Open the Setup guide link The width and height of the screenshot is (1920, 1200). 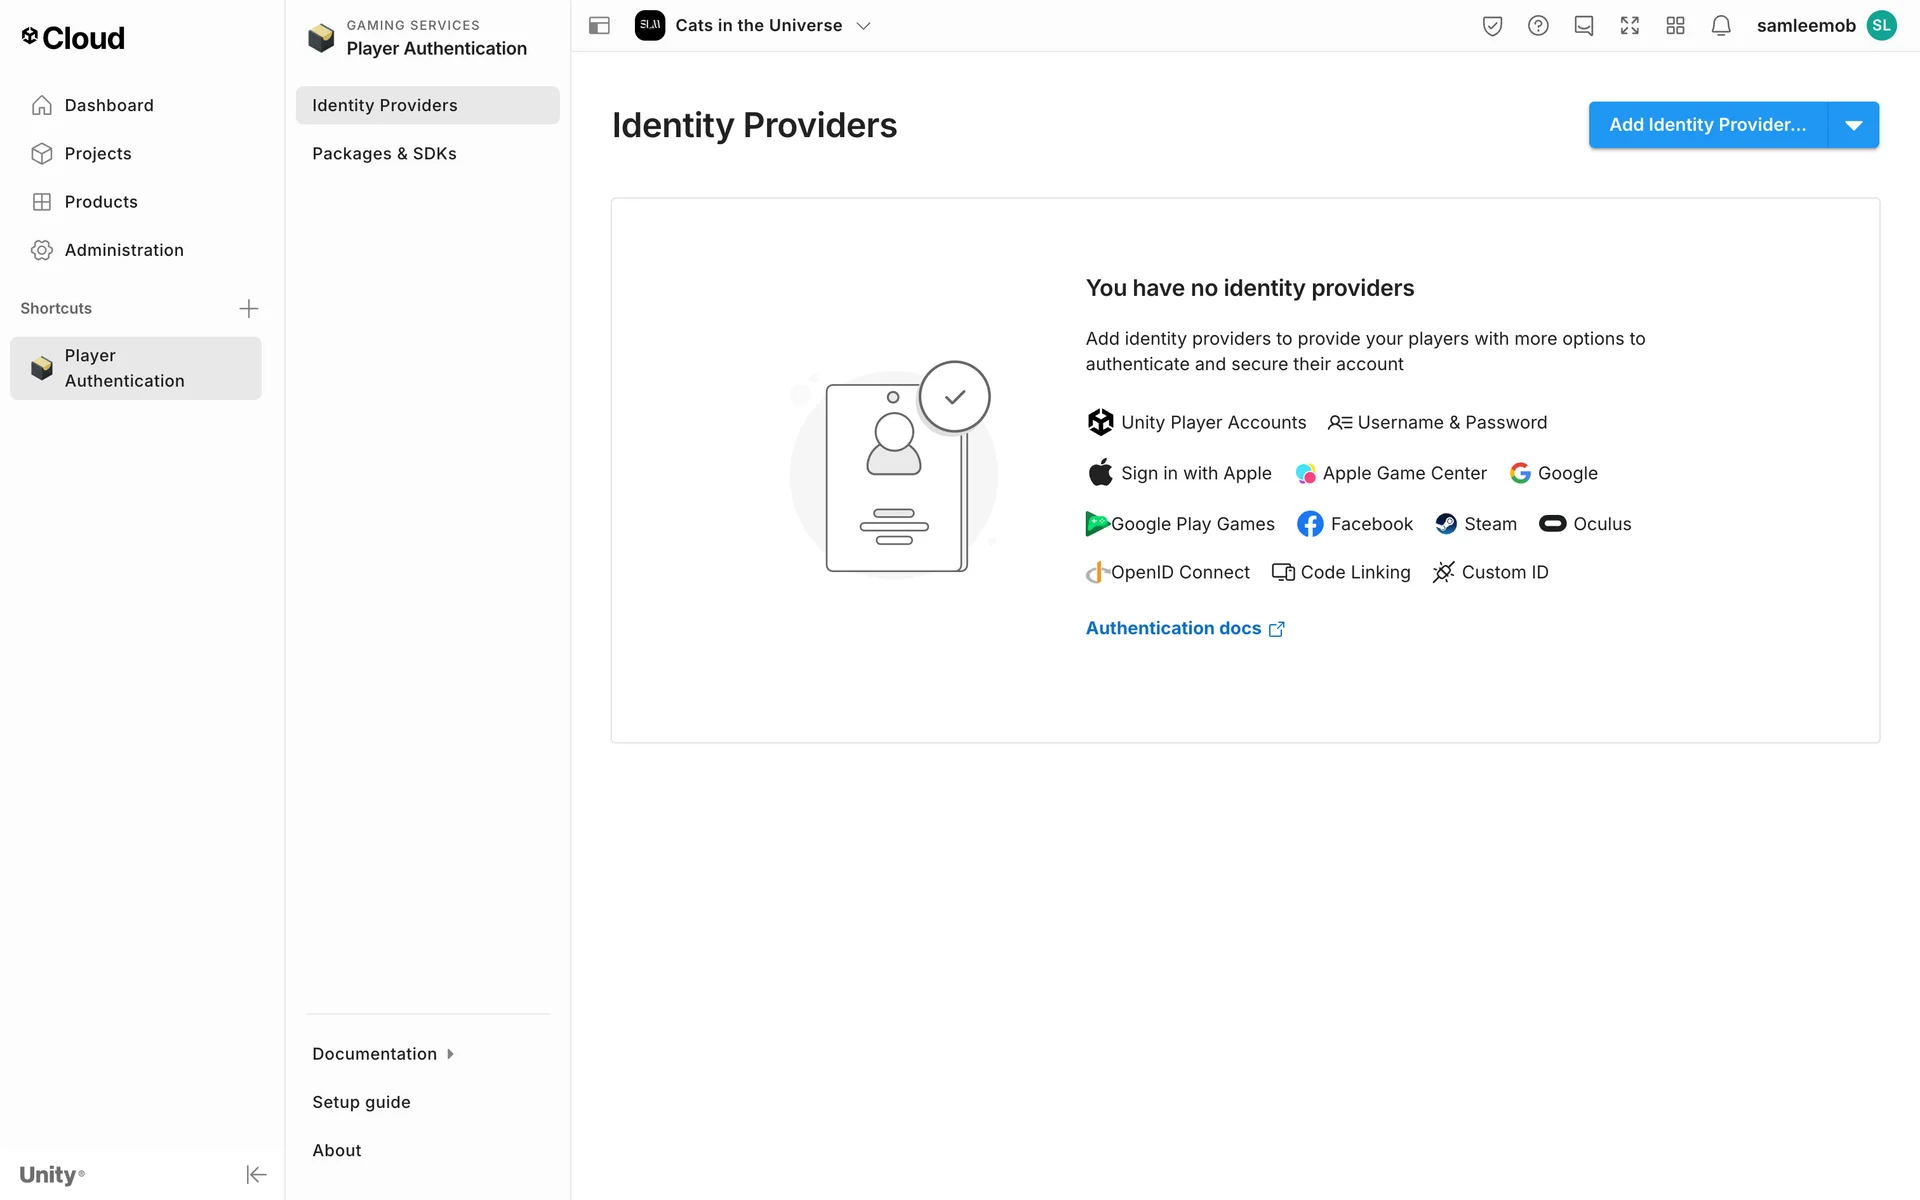361,1102
